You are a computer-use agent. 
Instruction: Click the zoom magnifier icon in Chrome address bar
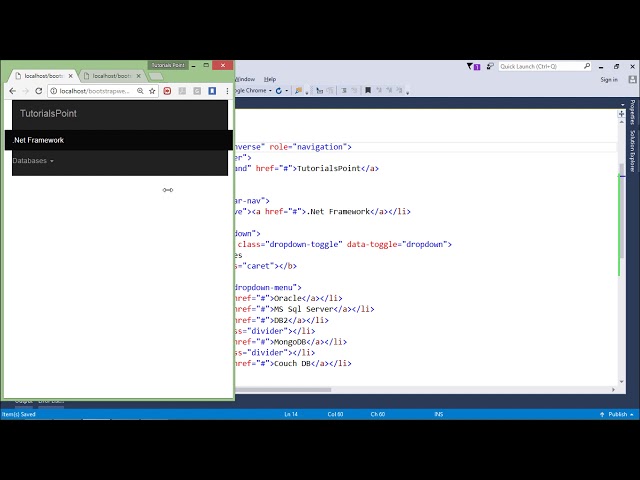pyautogui.click(x=140, y=91)
